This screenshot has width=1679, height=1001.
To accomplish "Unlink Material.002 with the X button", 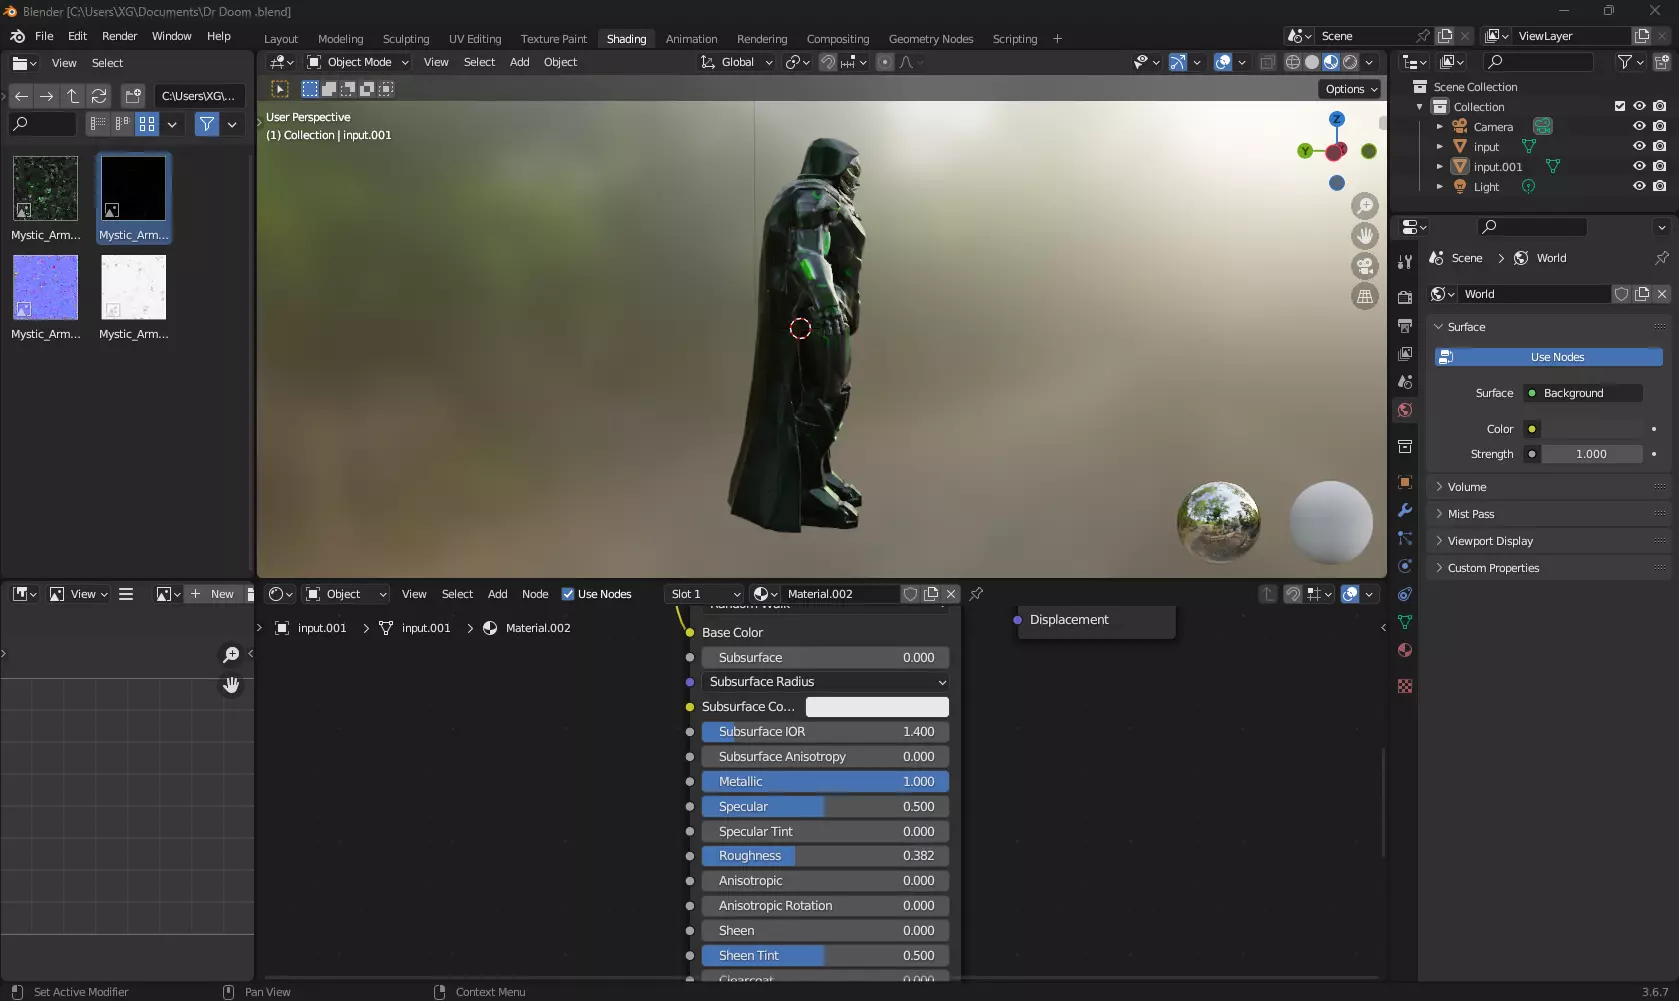I will click(951, 594).
